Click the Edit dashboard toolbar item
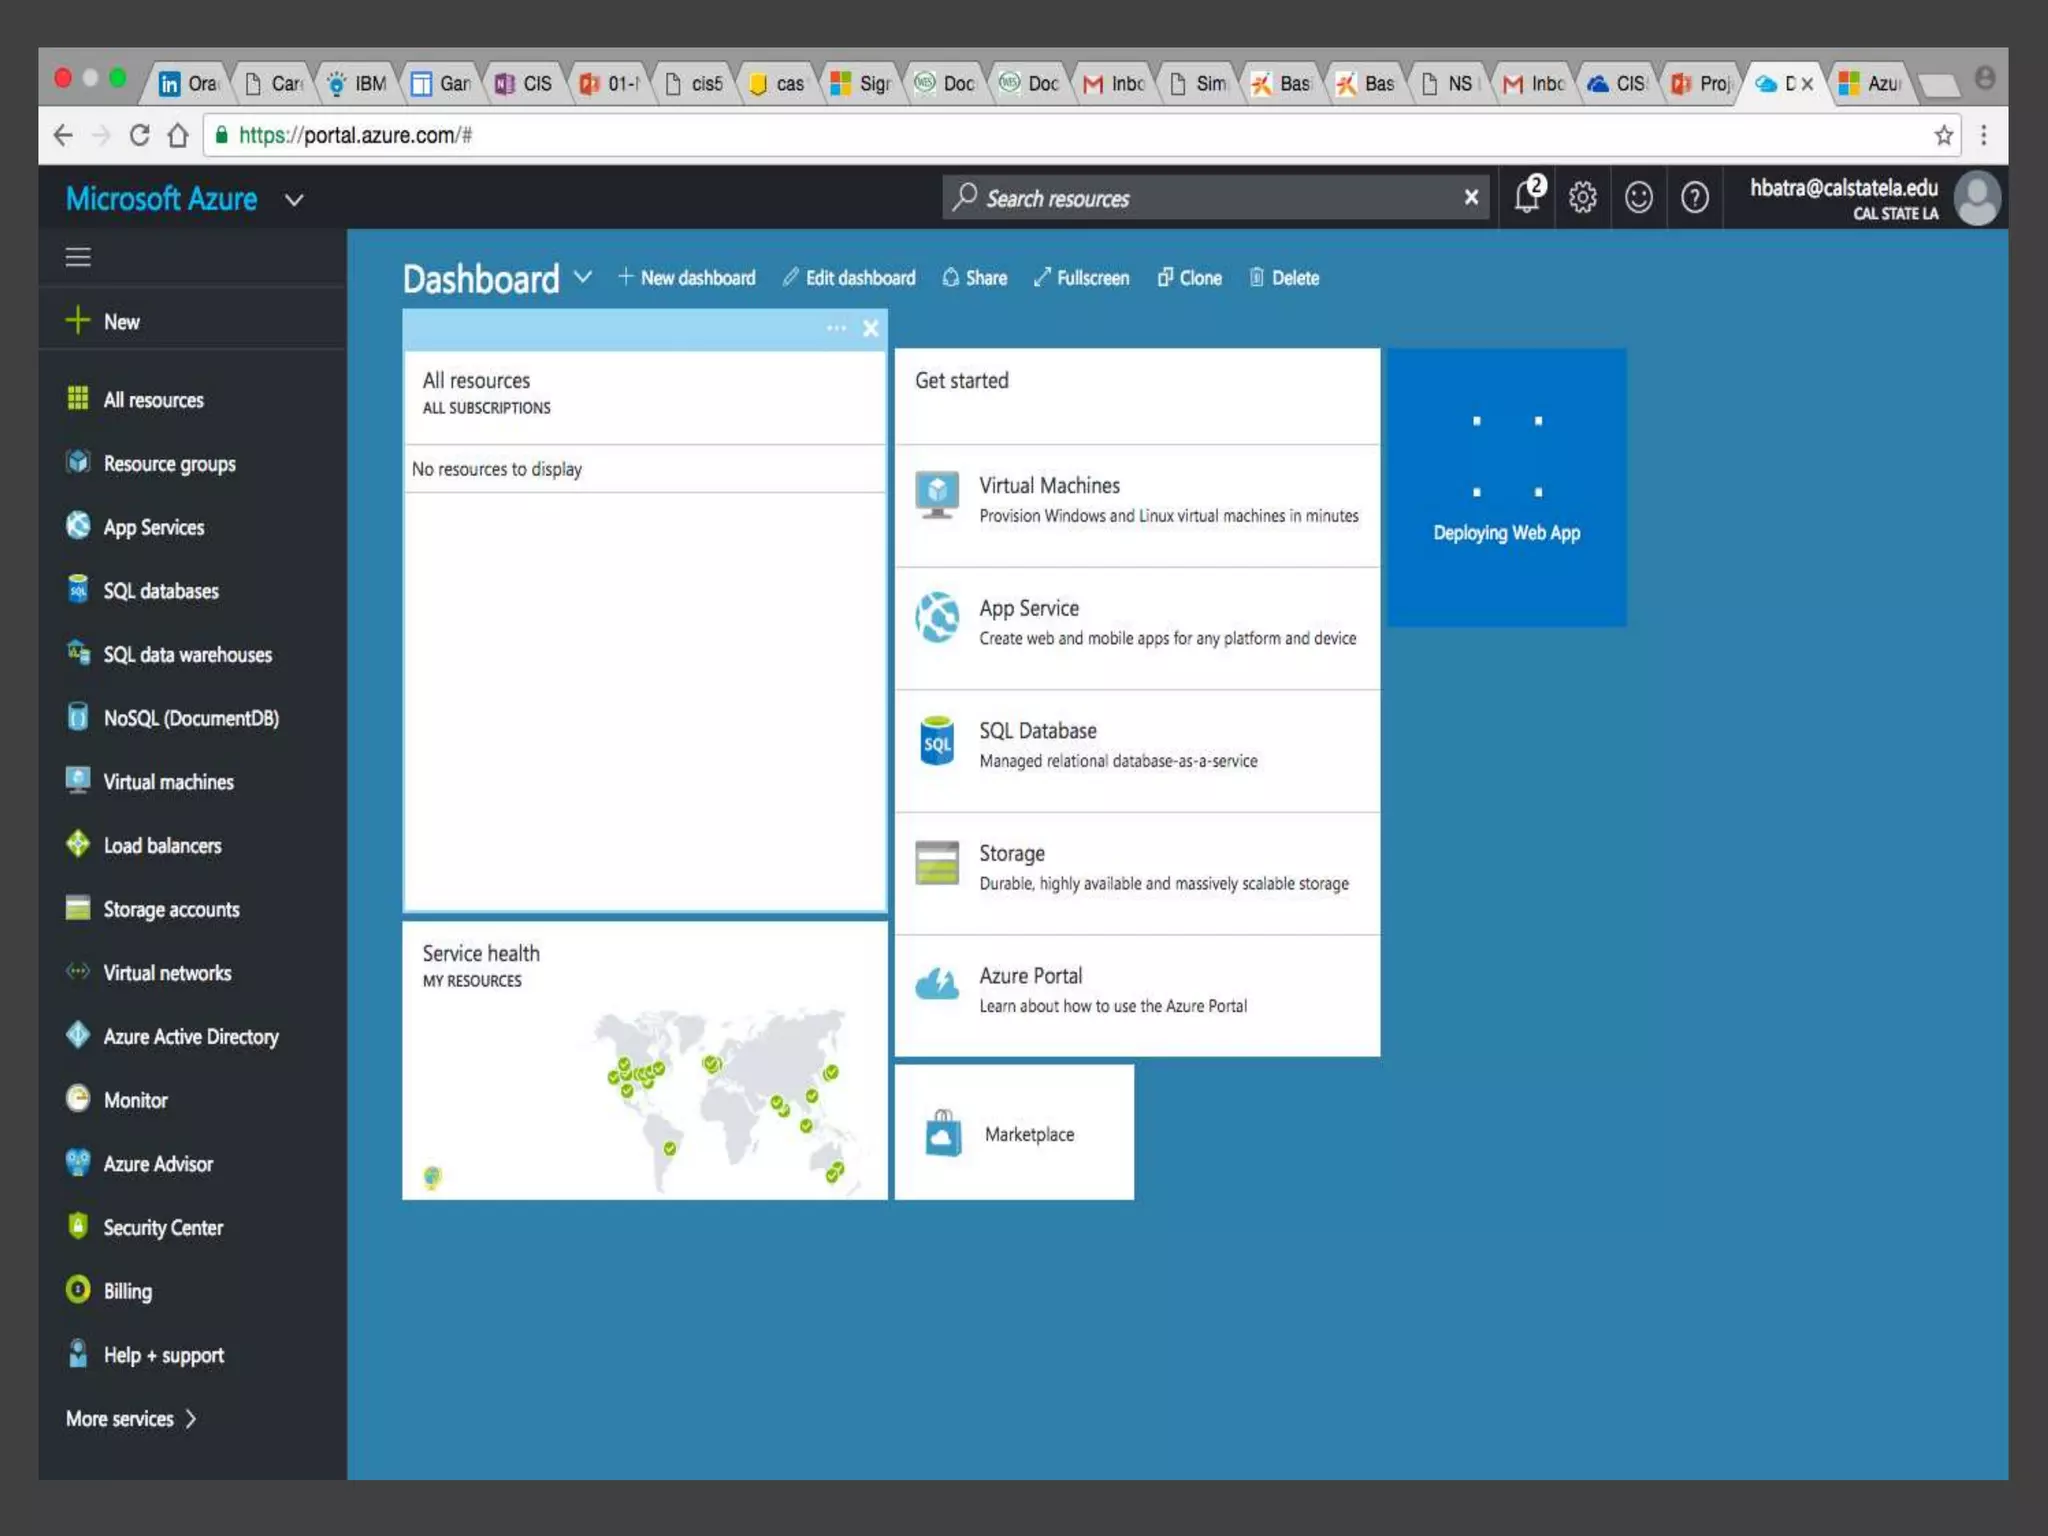The width and height of the screenshot is (2048, 1536). coord(848,278)
